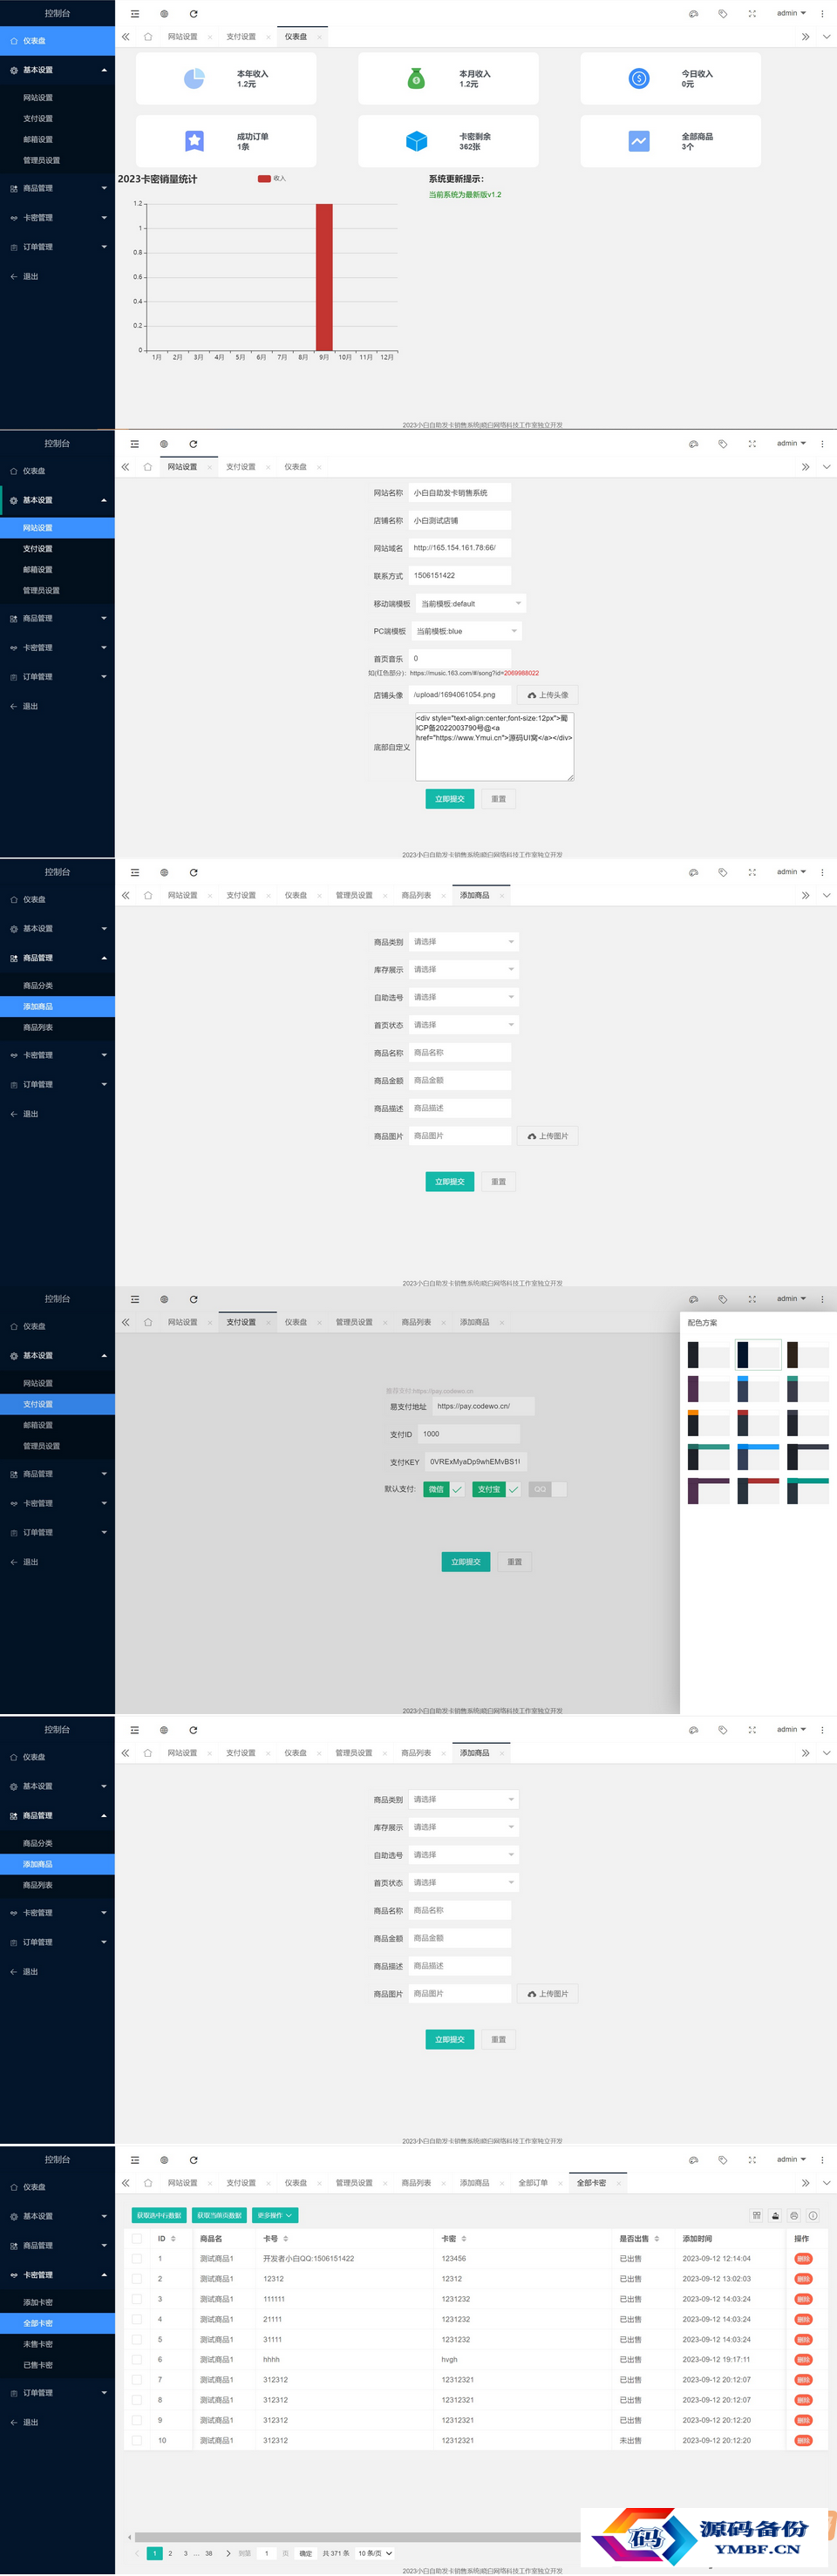The height and width of the screenshot is (2576, 837).
Task: Pick the dark brown sidebar color scheme
Action: 808,1354
